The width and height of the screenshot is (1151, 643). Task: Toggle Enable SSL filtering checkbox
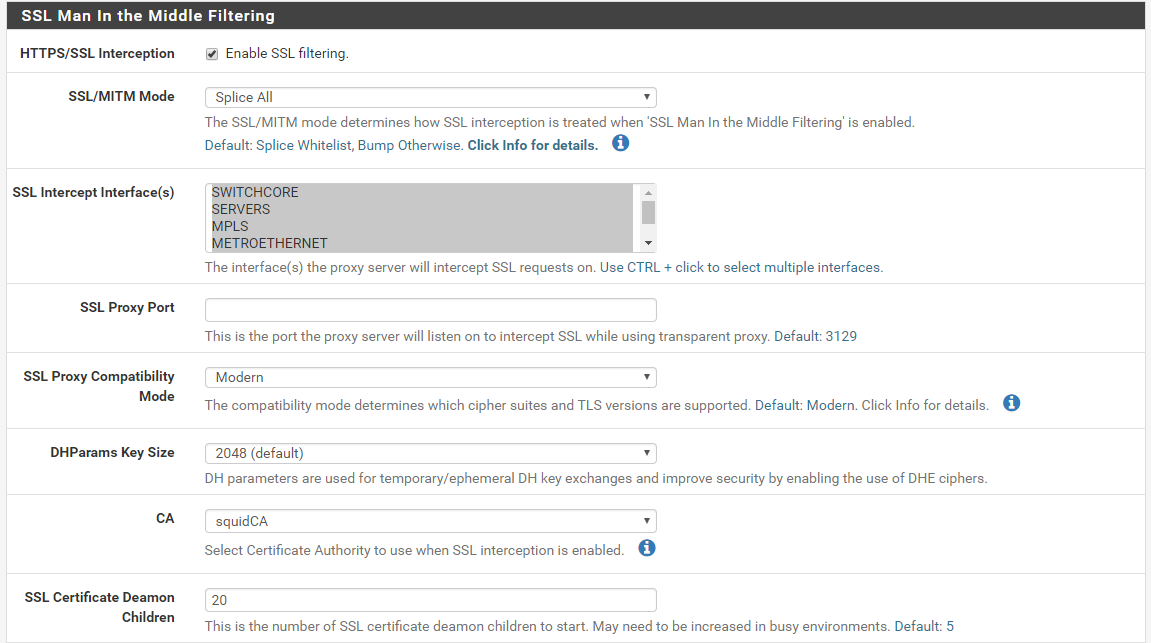coord(212,54)
